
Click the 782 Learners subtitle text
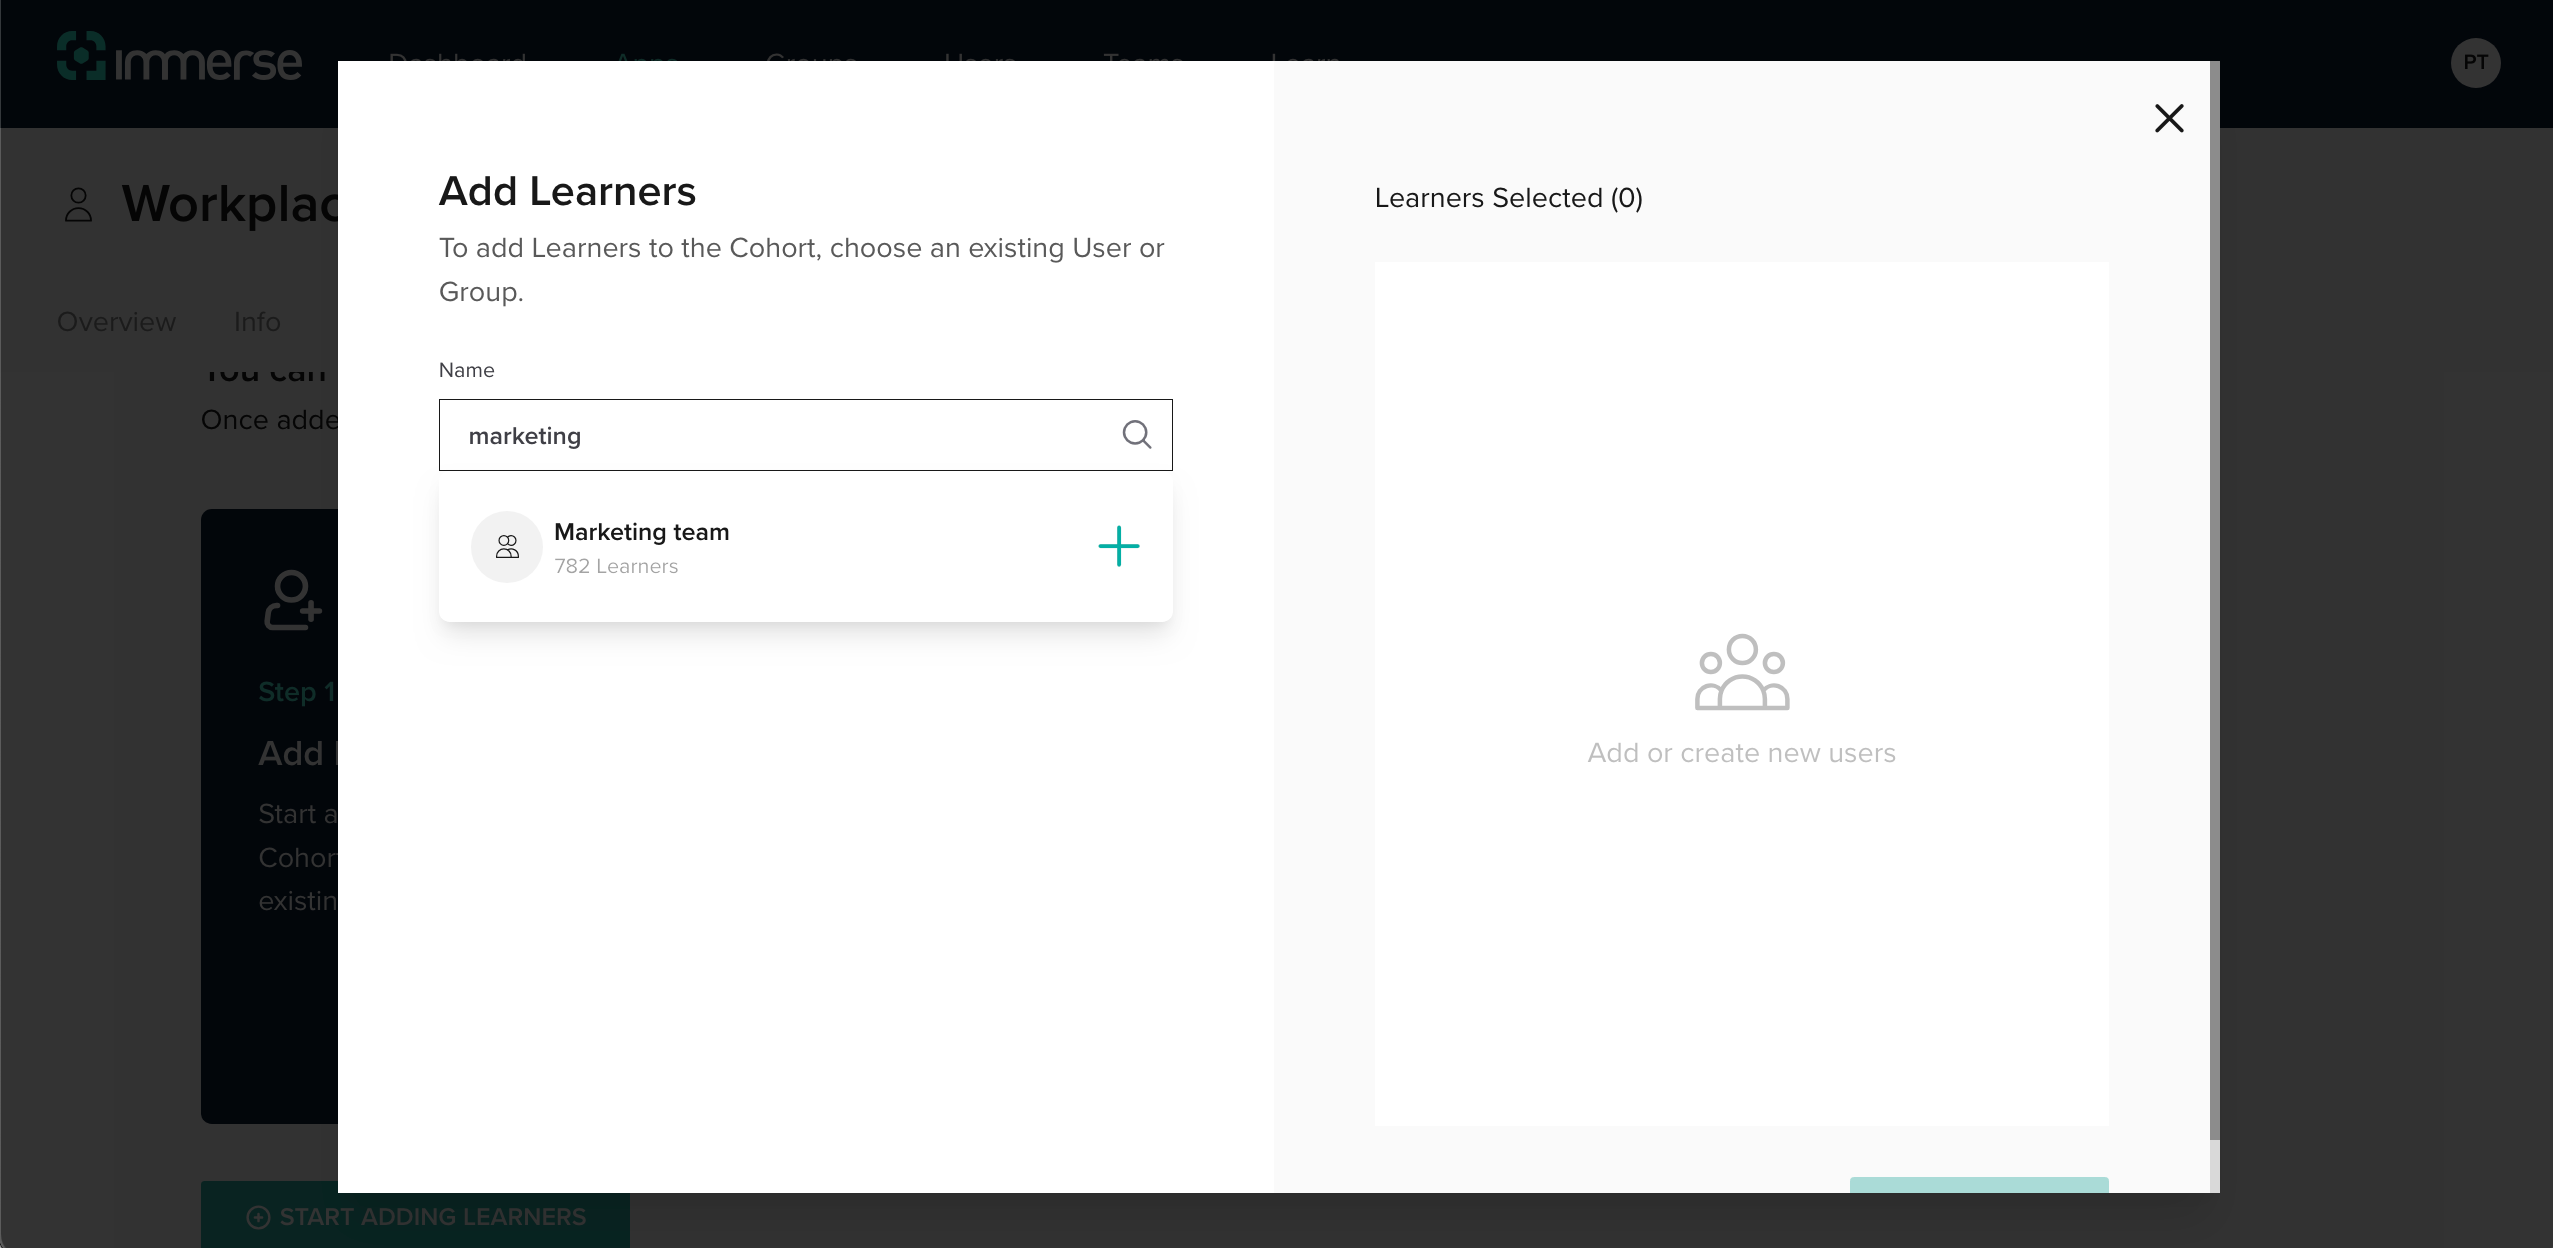tap(616, 566)
